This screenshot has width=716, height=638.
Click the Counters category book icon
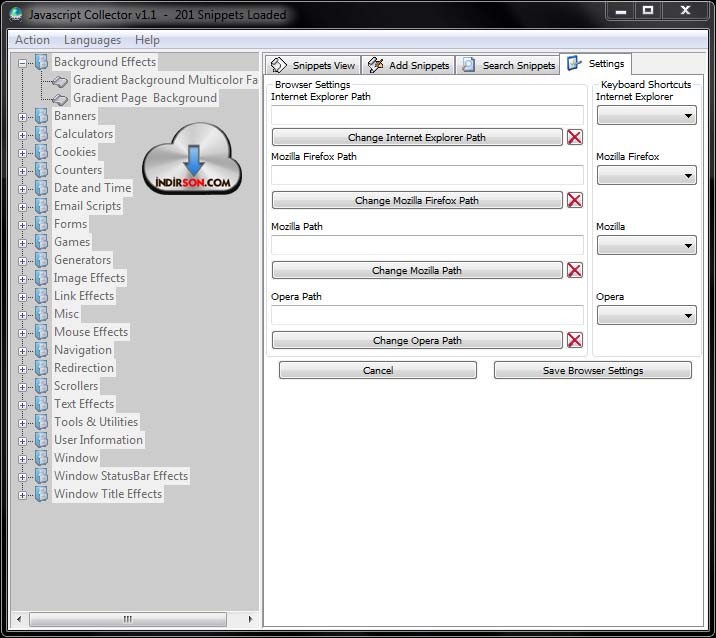pos(41,170)
